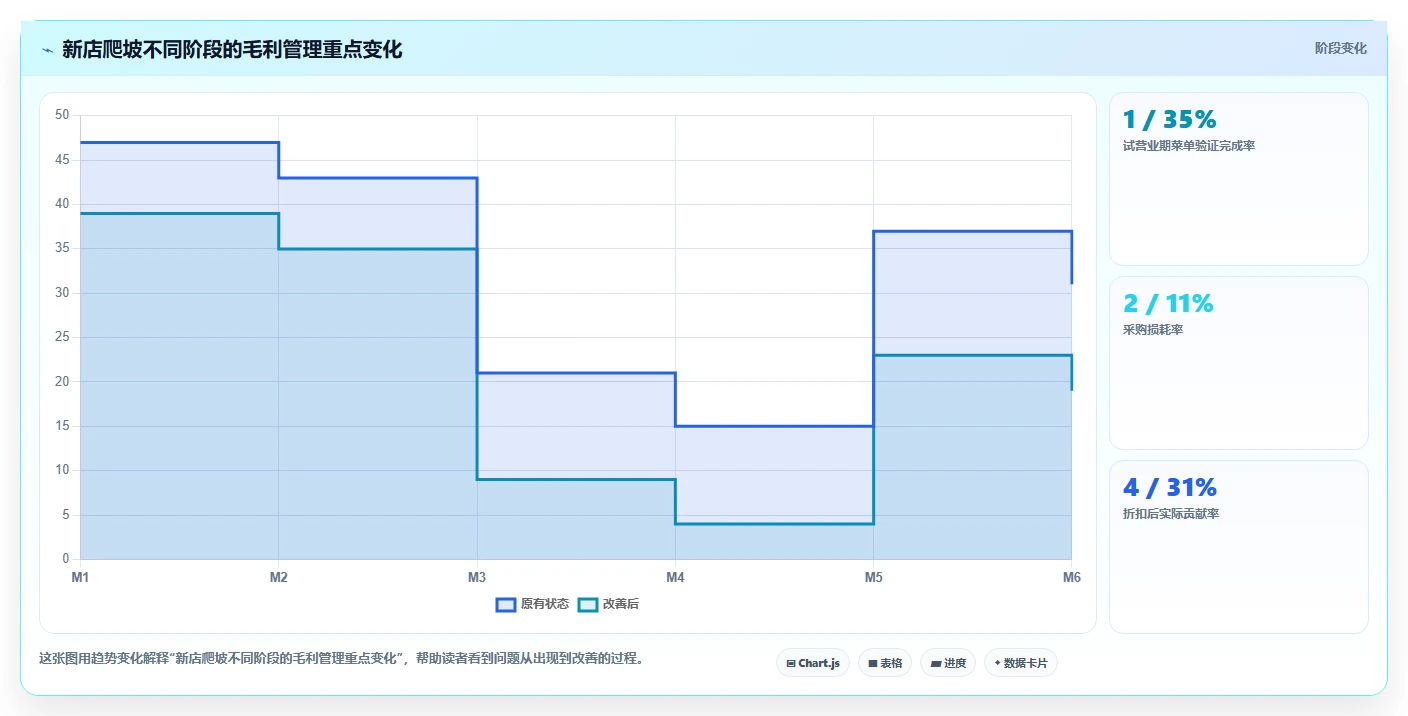Click the 试营业期菜单验证完成率 label
This screenshot has width=1408, height=716.
point(1189,146)
